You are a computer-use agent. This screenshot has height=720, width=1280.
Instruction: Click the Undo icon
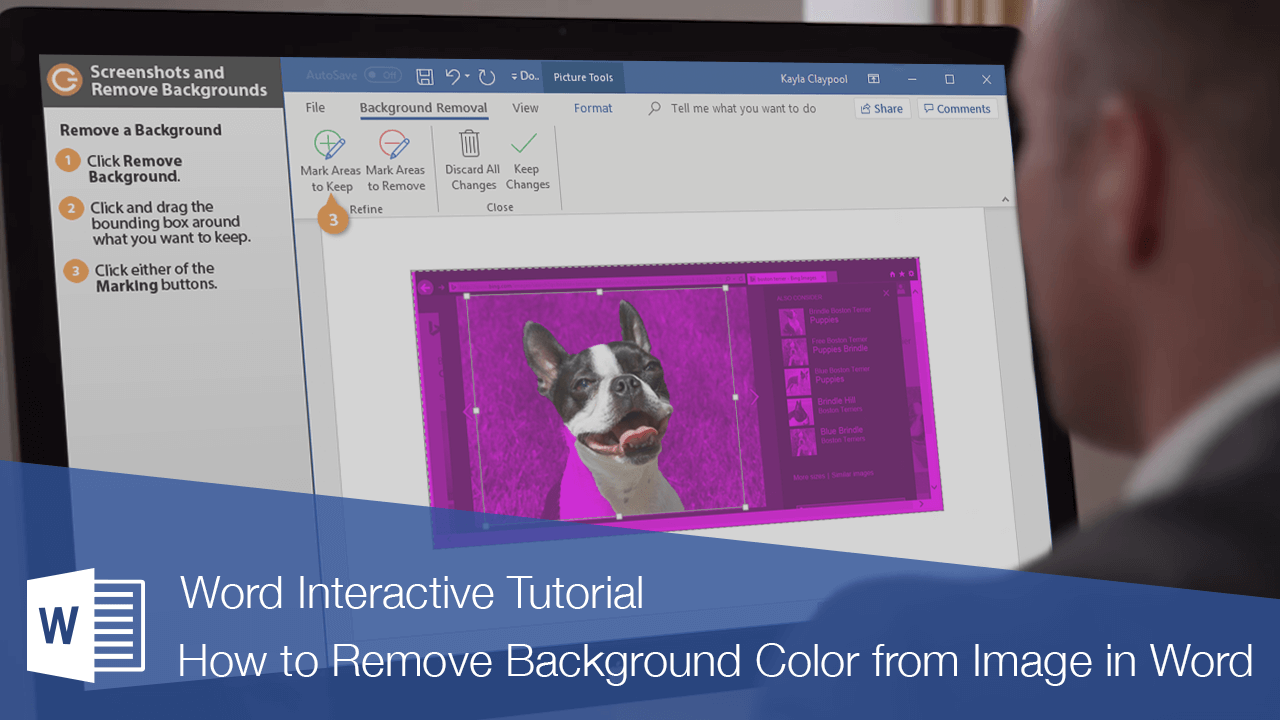point(452,77)
